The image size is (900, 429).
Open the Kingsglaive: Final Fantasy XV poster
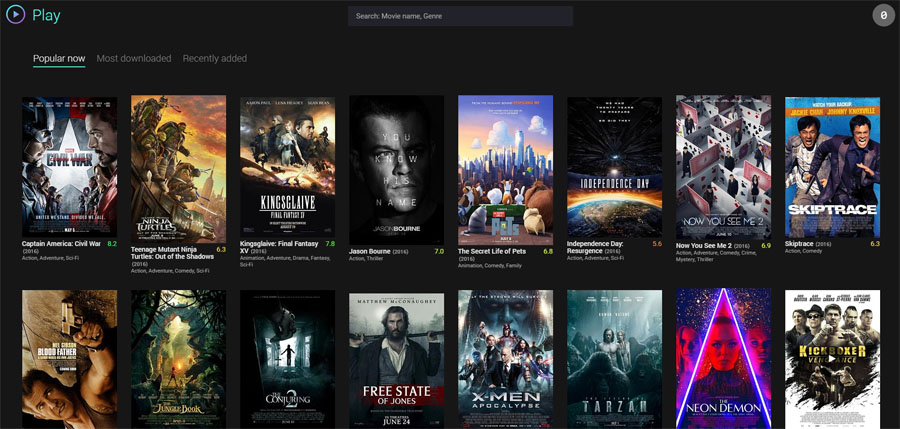tap(288, 167)
